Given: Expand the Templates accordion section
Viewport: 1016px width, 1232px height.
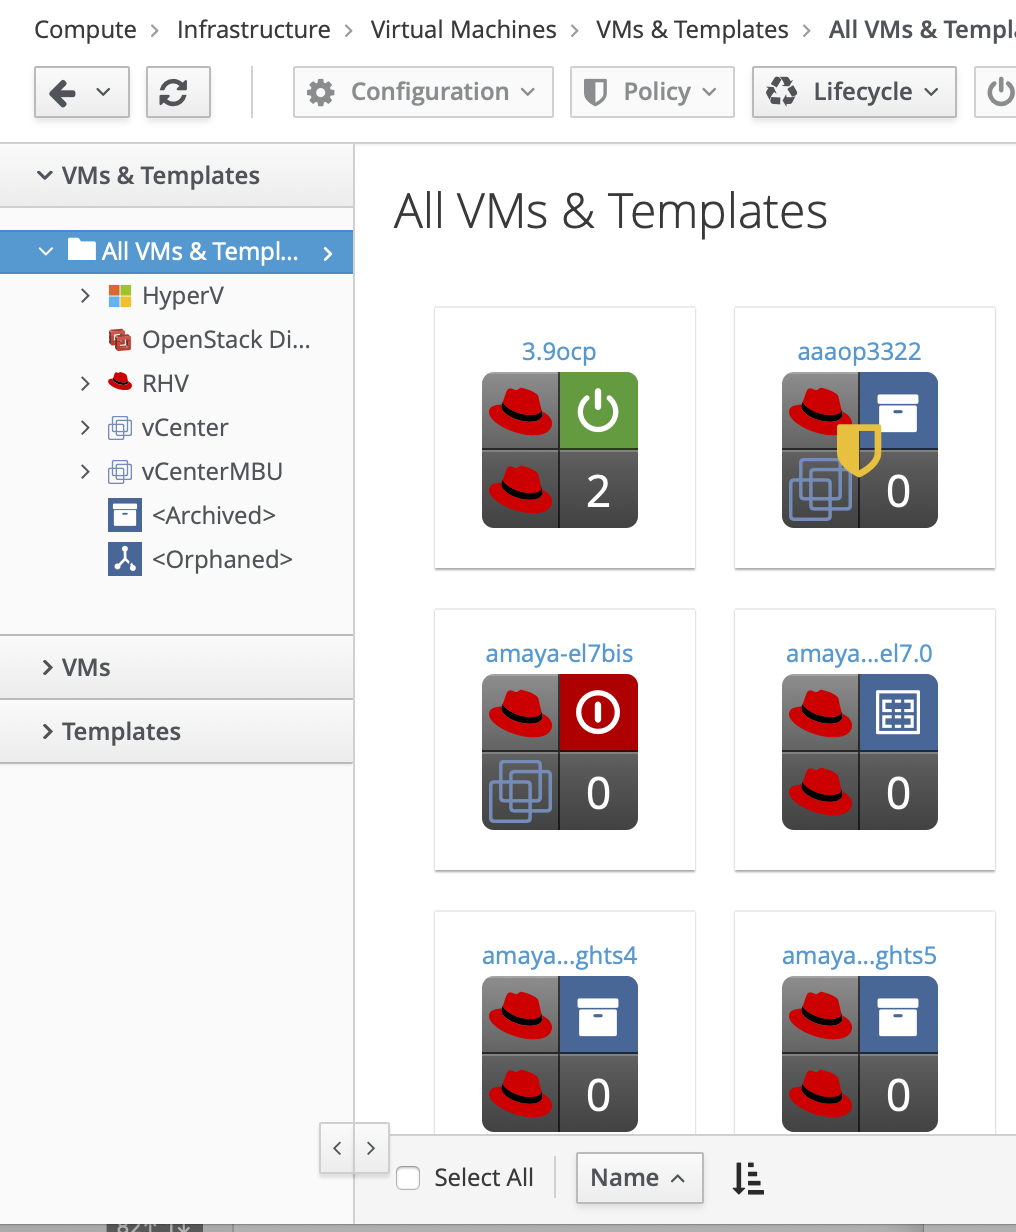Looking at the screenshot, I should tap(176, 732).
